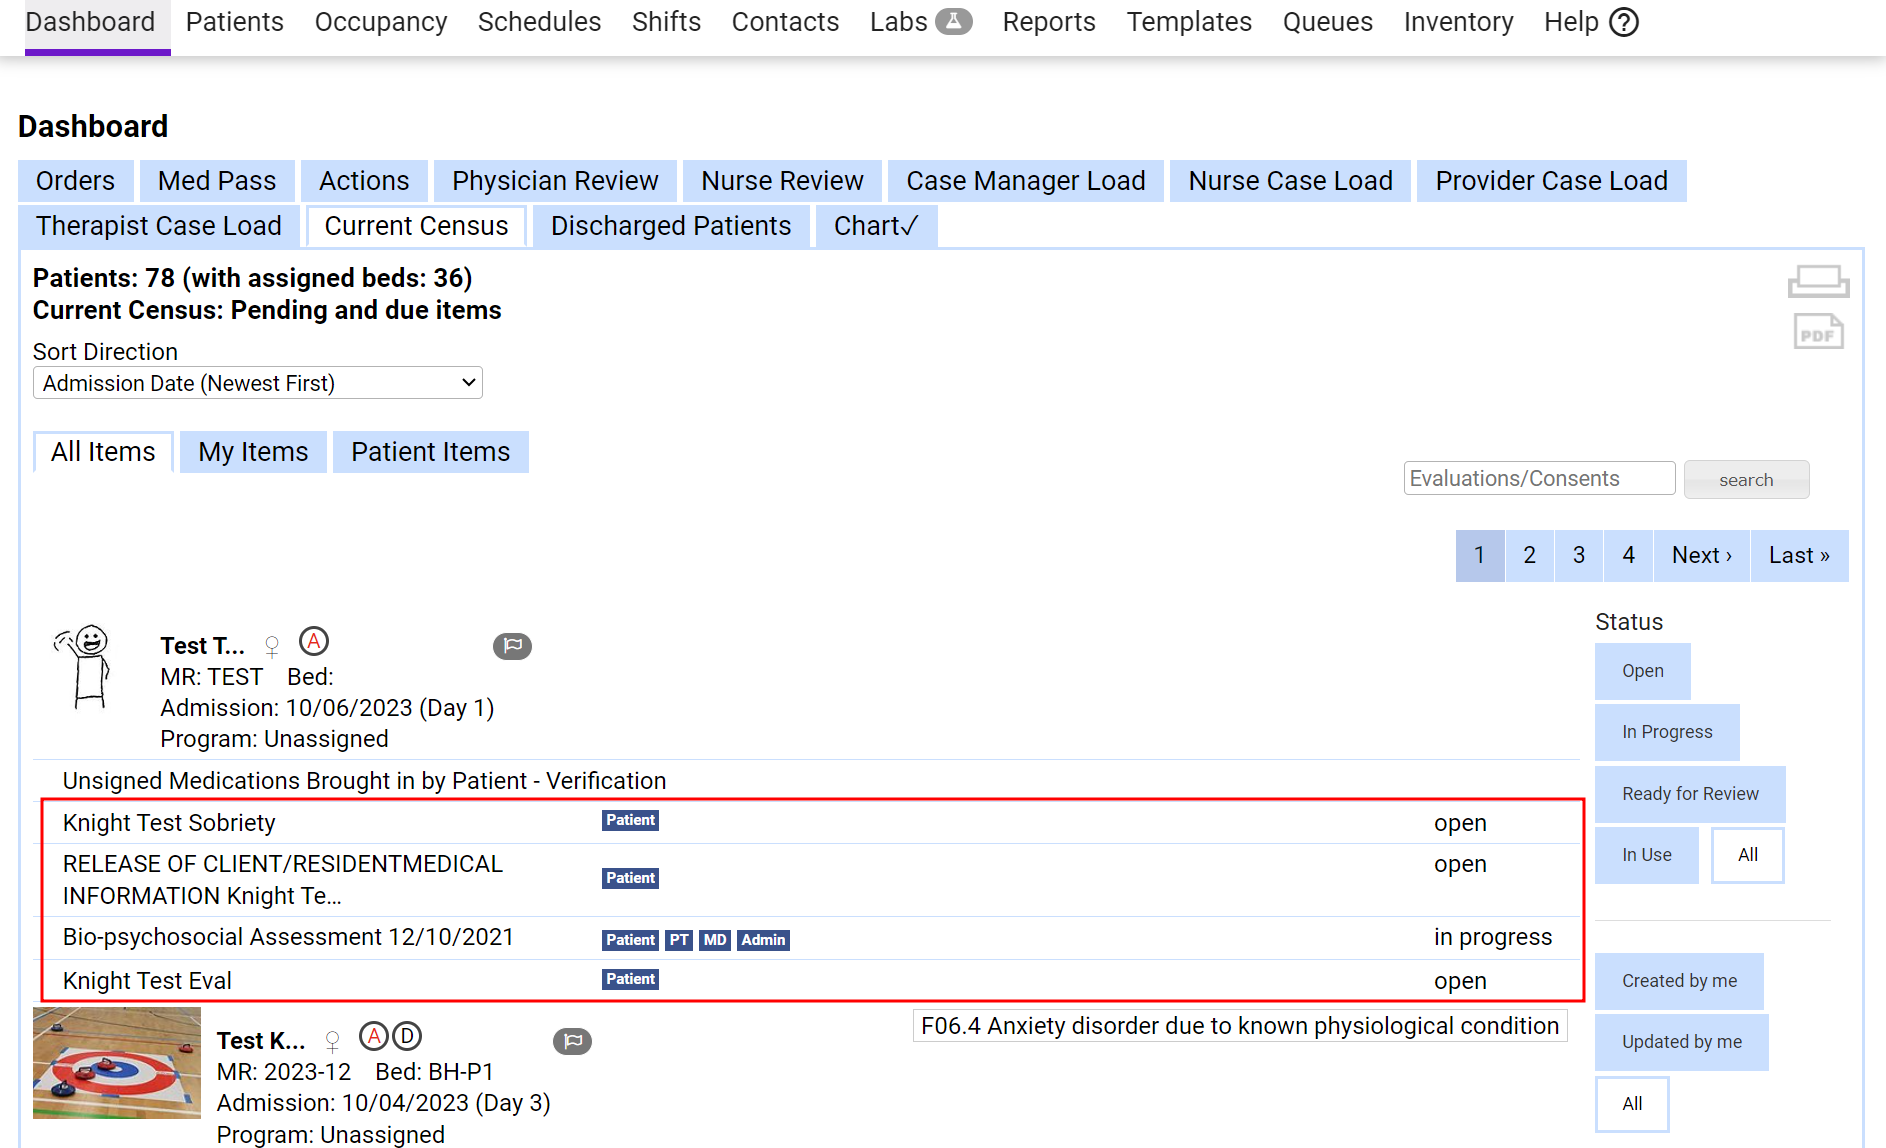Click the red A allergy icon for Test T...
Screen dimensions: 1886x1148
coord(314,641)
